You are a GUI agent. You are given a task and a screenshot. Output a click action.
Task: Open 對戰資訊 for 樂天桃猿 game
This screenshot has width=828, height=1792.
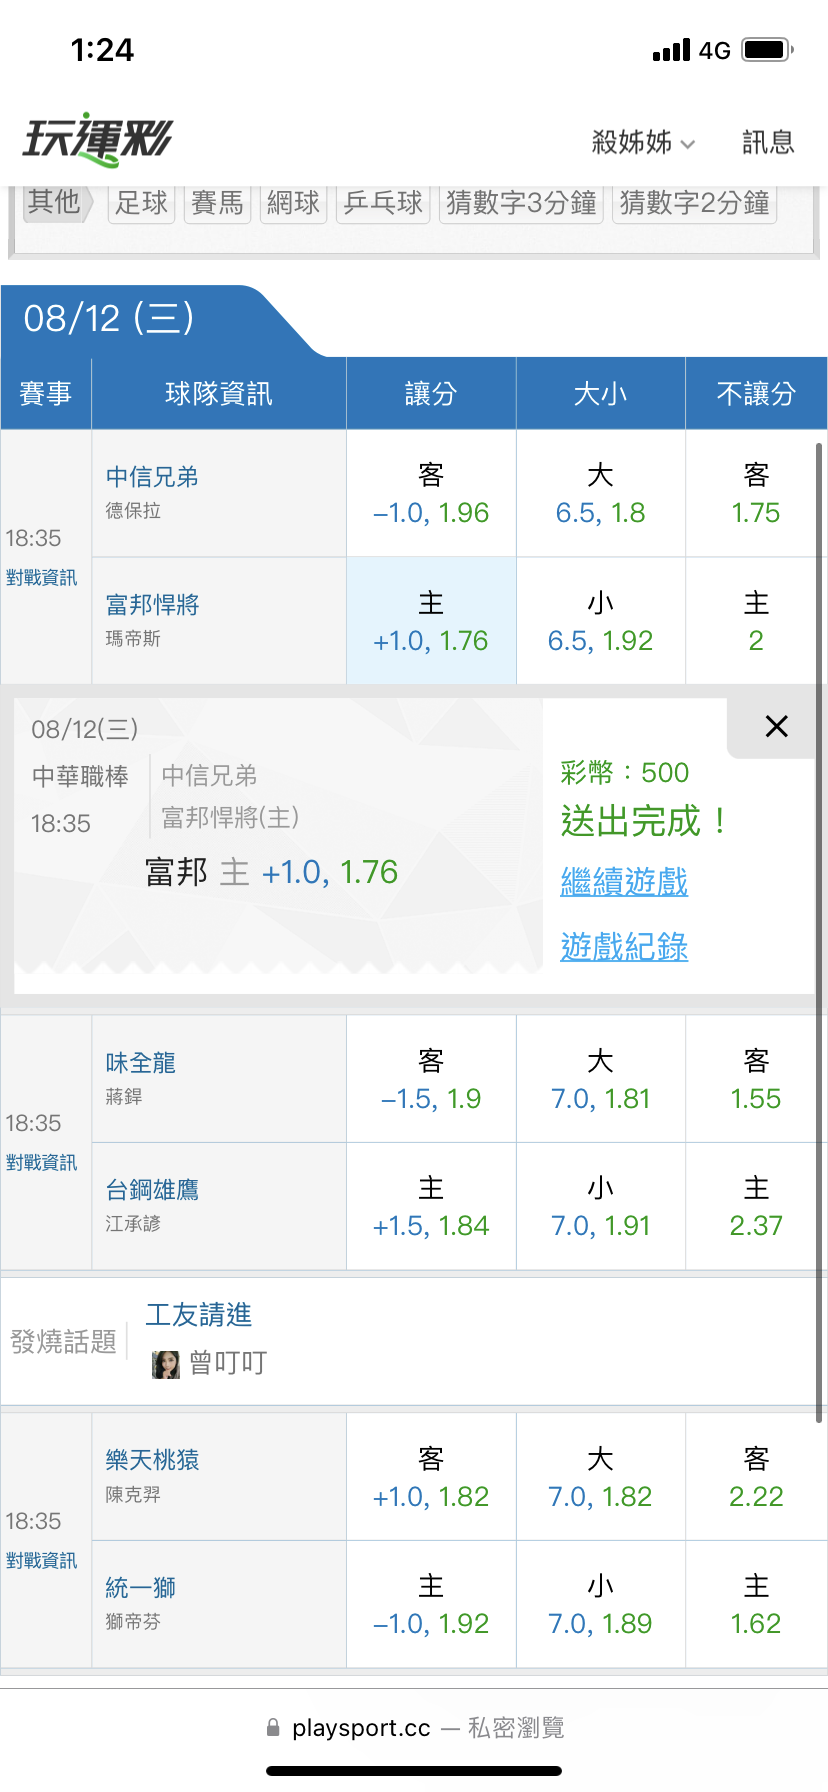click(x=41, y=1561)
